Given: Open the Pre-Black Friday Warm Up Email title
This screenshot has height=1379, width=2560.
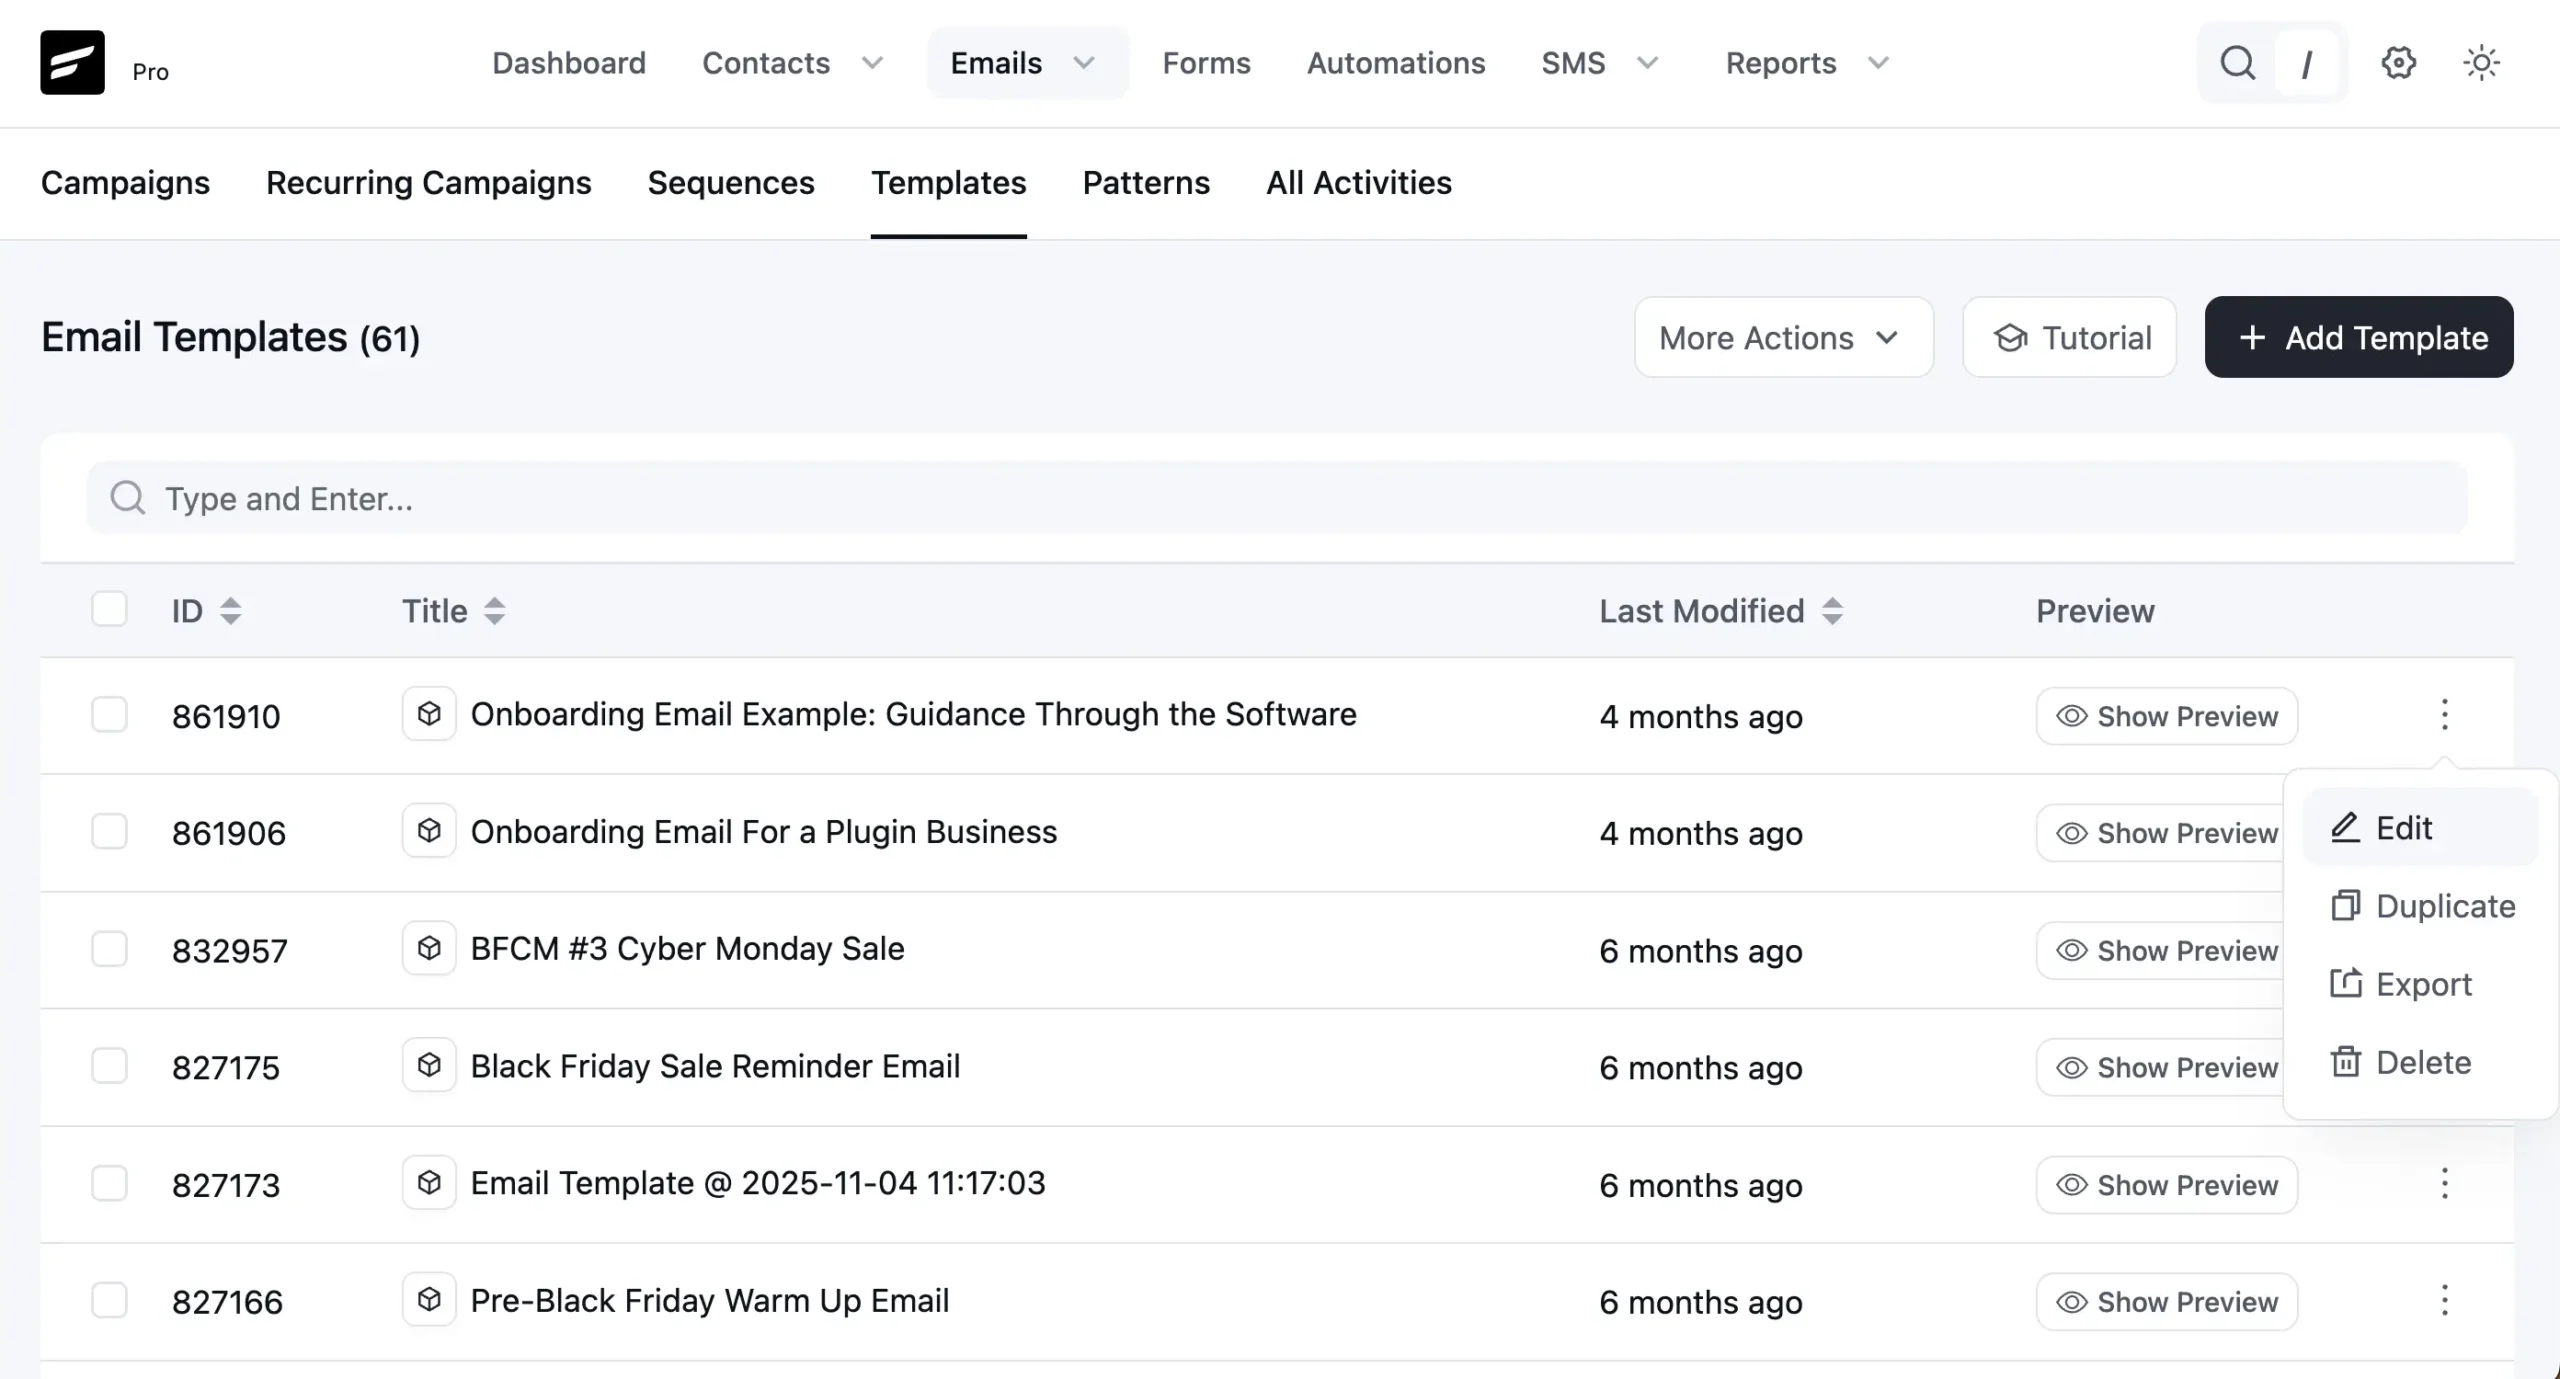Looking at the screenshot, I should pyautogui.click(x=710, y=1300).
